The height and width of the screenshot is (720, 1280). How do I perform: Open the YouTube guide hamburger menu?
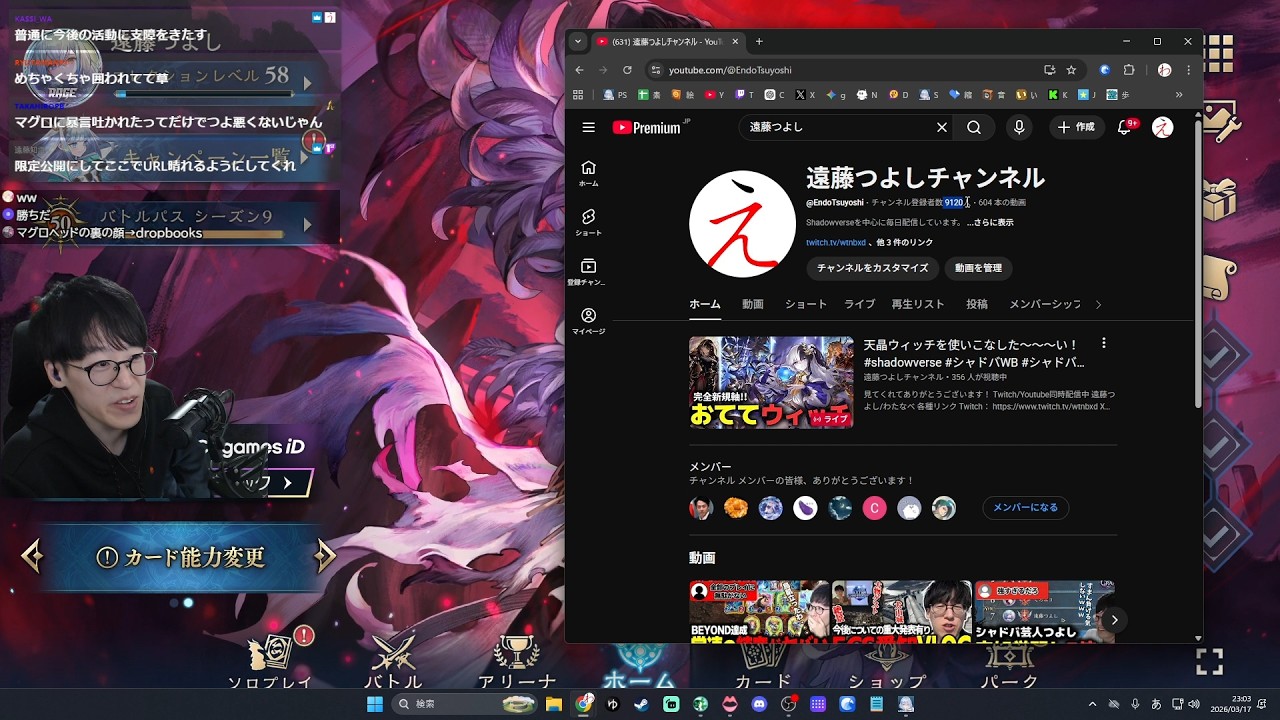588,127
